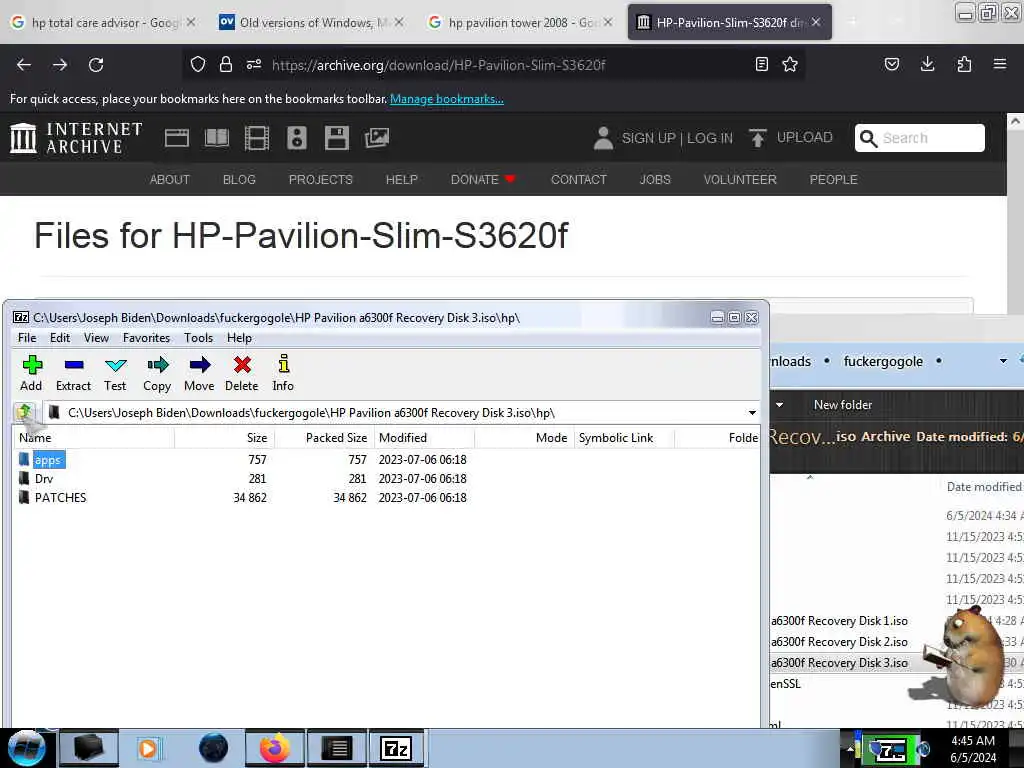Open the Video filmstrip icon
This screenshot has height=768, width=1024.
pos(257,138)
